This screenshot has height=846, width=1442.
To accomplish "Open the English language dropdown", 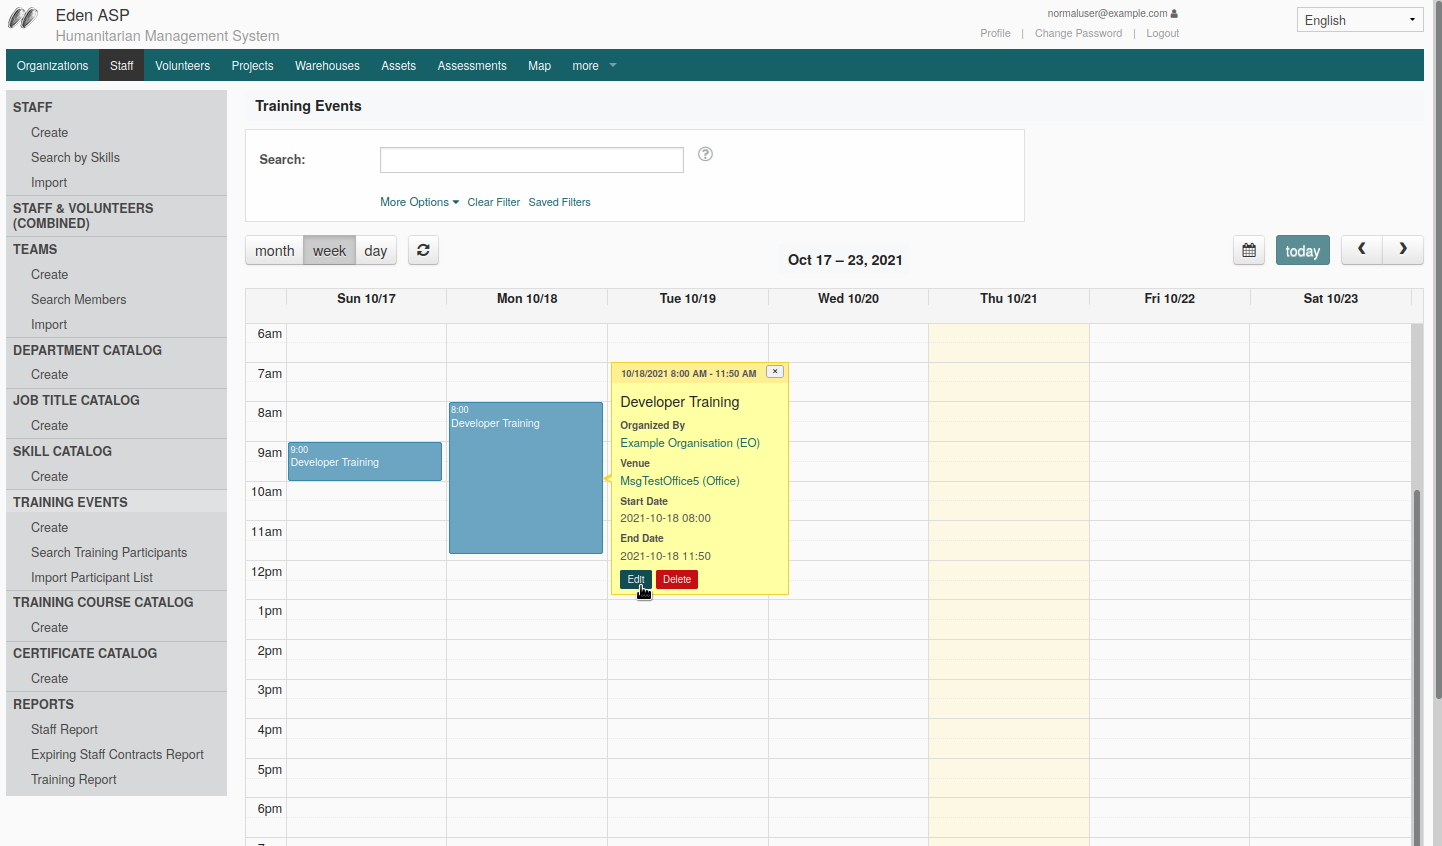I will point(1360,20).
